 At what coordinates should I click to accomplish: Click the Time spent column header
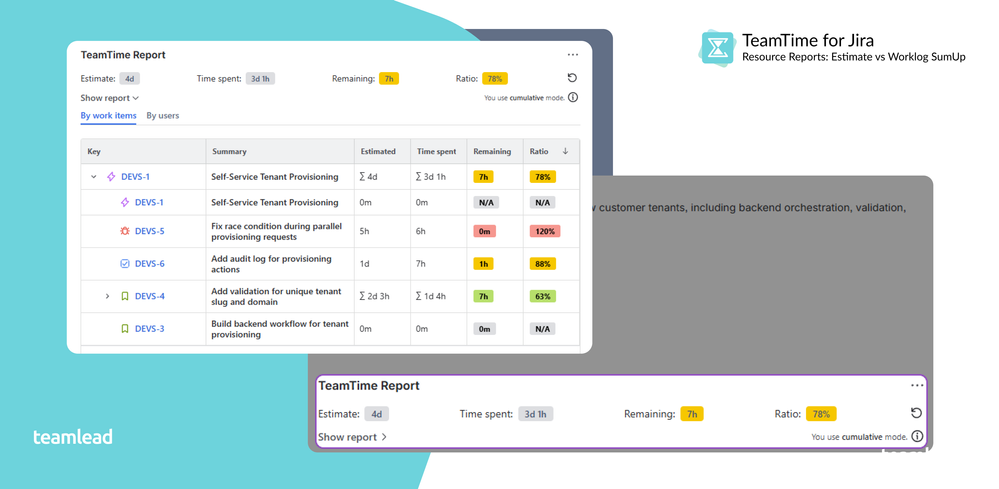tap(436, 152)
